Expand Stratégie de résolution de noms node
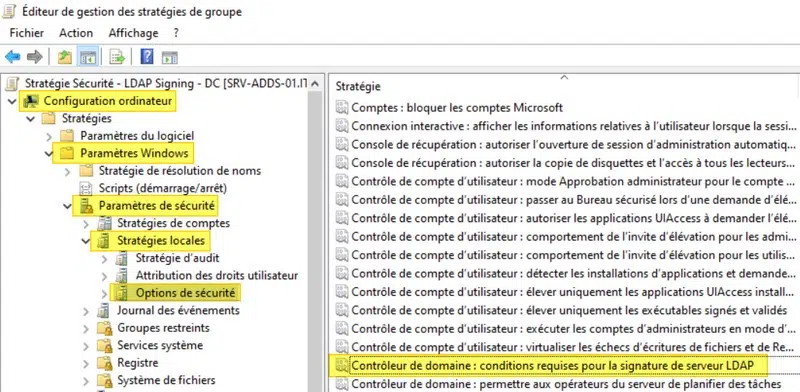The height and width of the screenshot is (392, 800). (67, 171)
